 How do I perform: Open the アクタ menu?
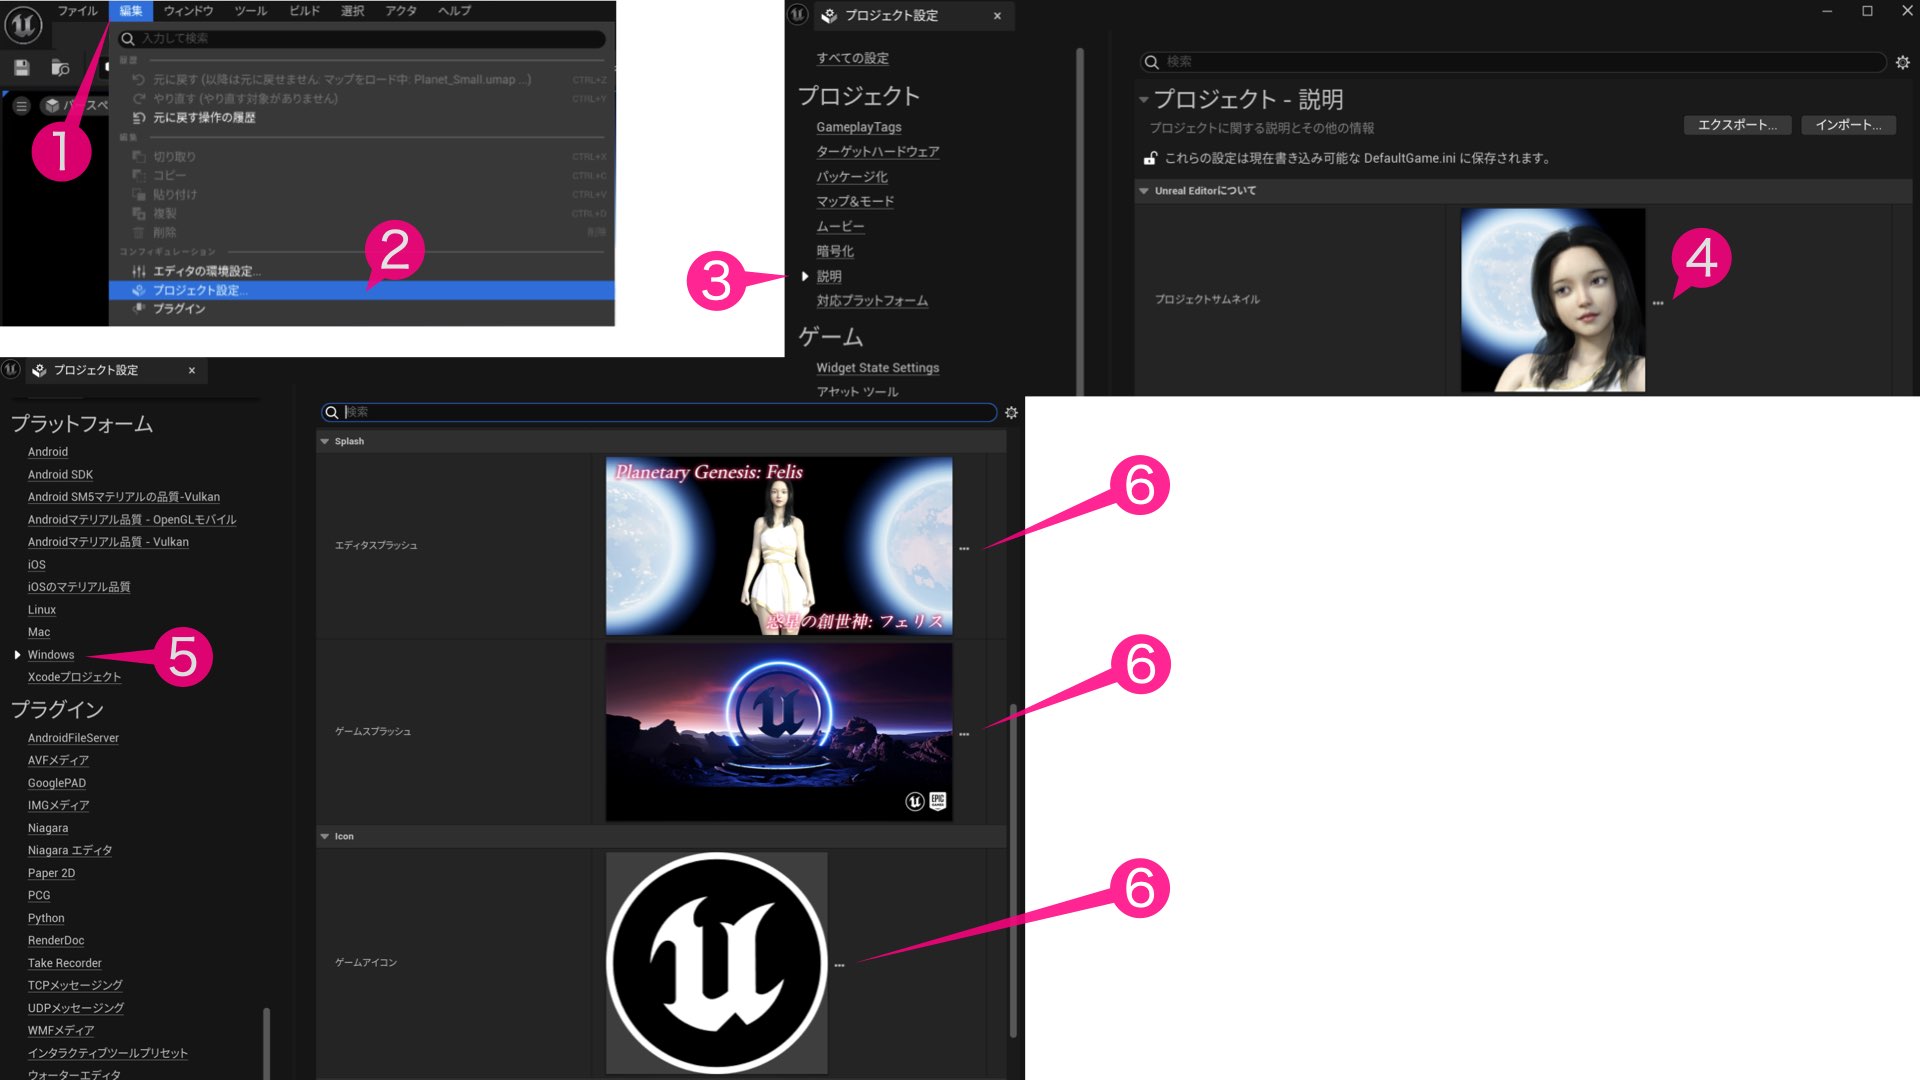tap(401, 11)
